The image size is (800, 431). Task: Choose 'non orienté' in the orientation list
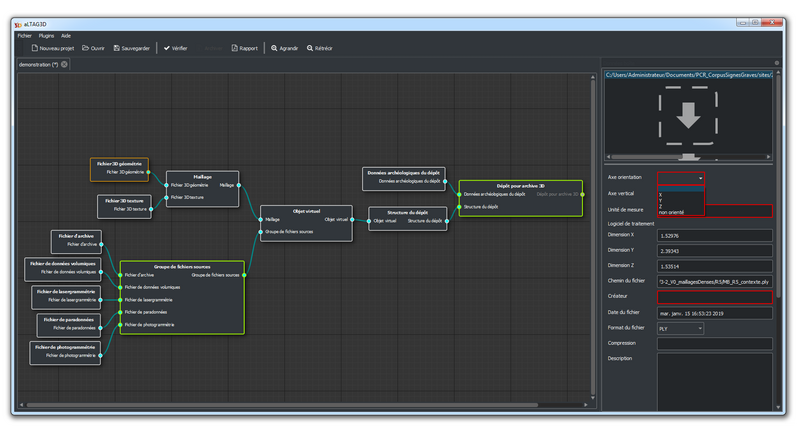point(672,212)
